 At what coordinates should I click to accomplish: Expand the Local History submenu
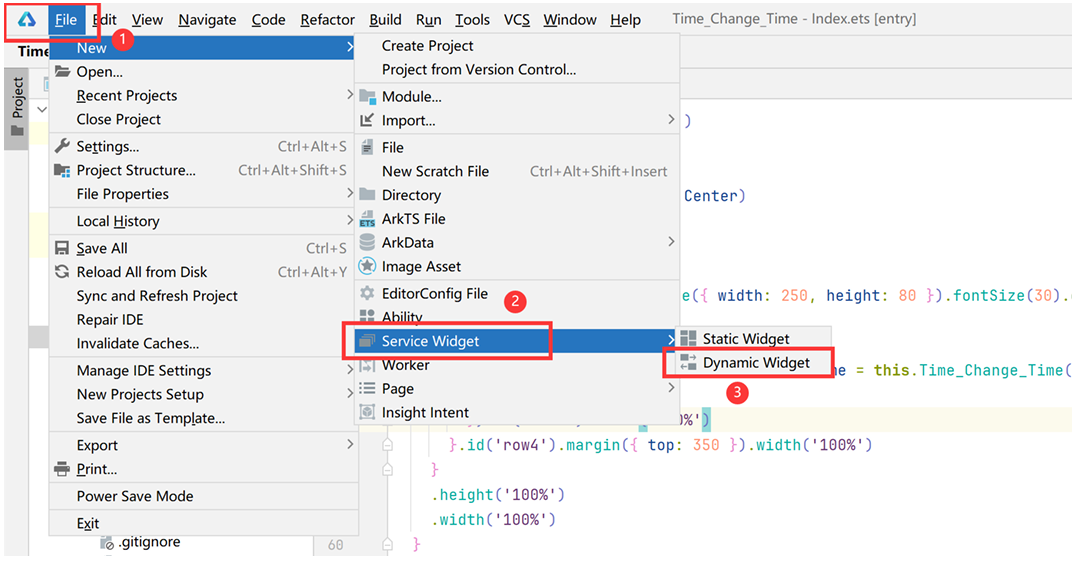point(349,221)
